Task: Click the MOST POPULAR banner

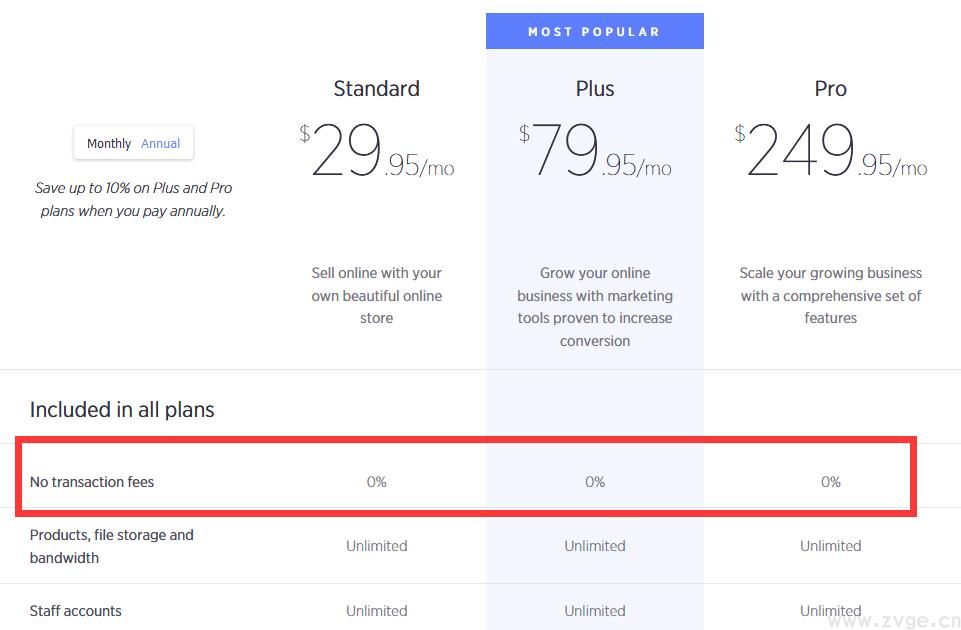Action: [x=594, y=30]
